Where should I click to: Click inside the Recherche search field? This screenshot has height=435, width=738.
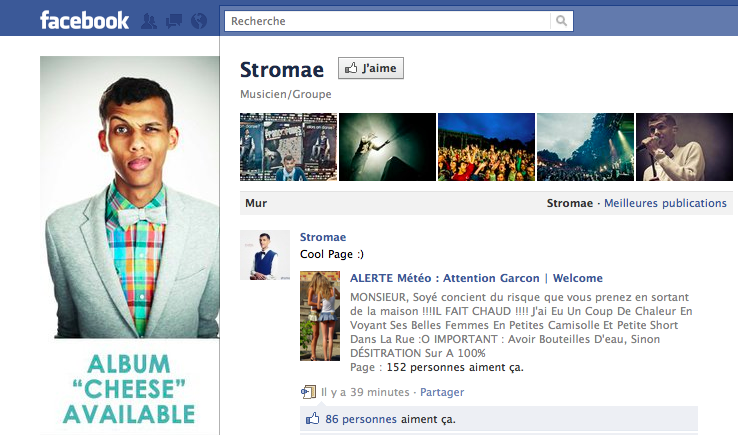387,21
